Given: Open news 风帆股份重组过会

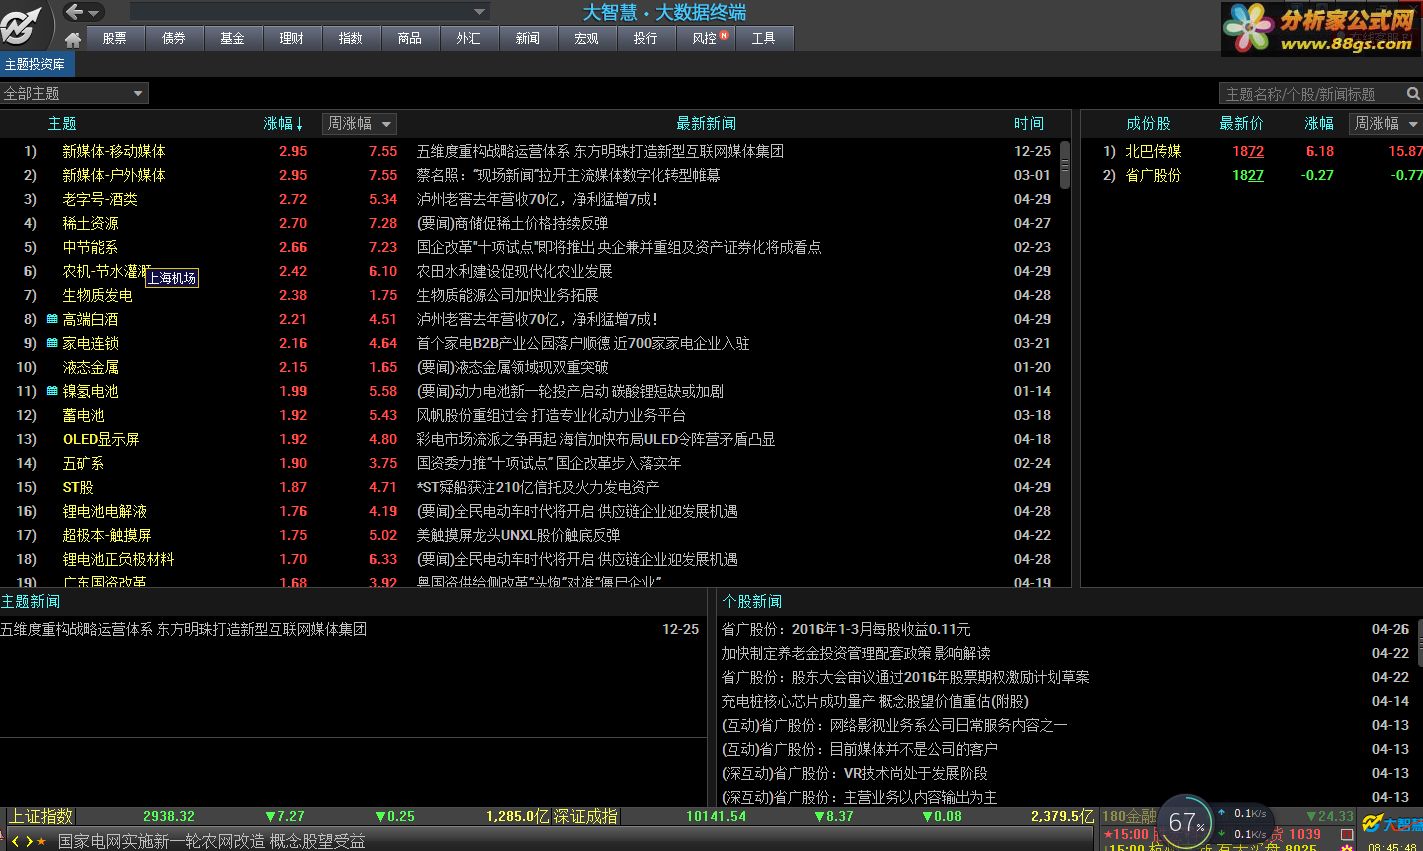Looking at the screenshot, I should 551,415.
